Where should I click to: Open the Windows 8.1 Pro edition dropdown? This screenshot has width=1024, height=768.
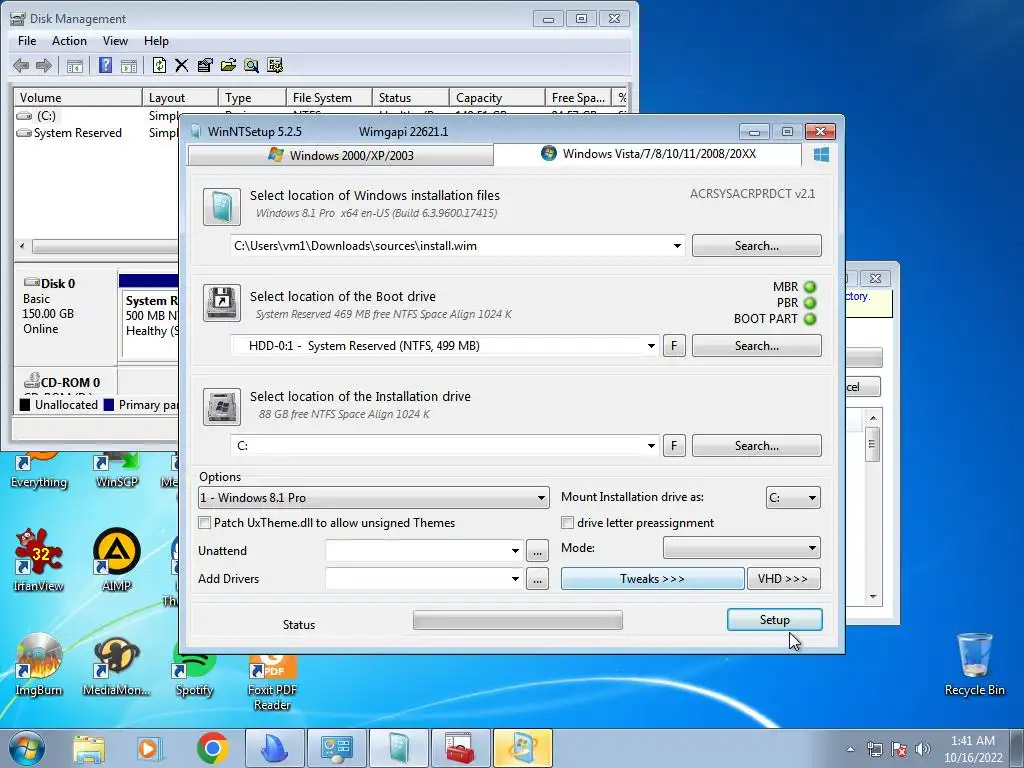(374, 498)
